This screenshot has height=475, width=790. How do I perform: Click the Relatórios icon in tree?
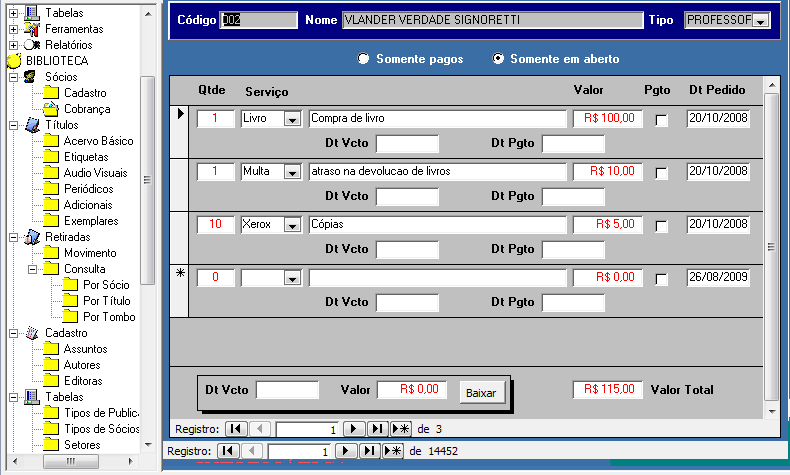[x=32, y=45]
